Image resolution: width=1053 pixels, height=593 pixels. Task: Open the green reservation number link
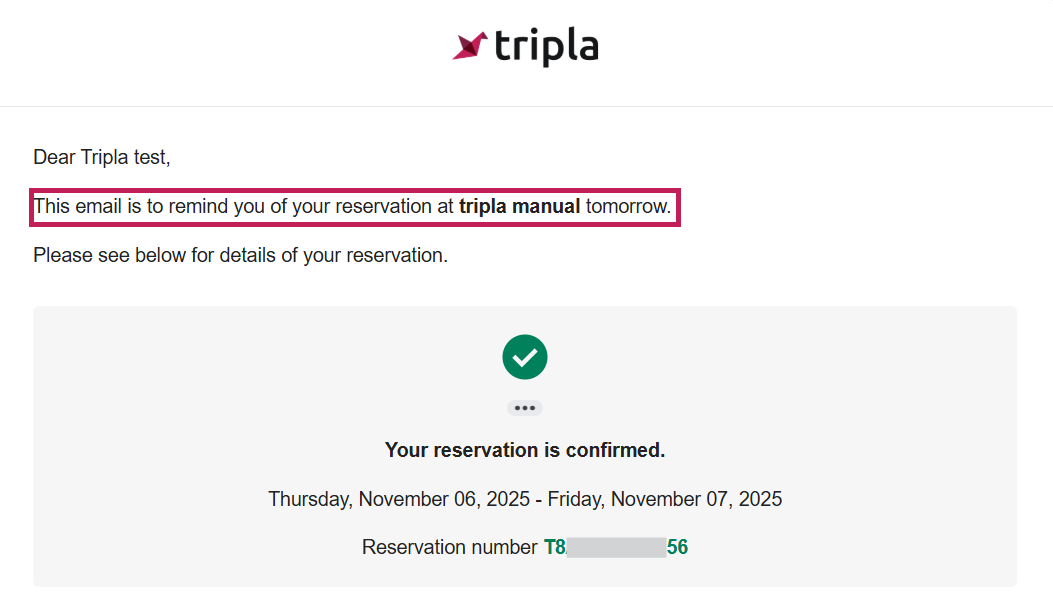pyautogui.click(x=615, y=547)
